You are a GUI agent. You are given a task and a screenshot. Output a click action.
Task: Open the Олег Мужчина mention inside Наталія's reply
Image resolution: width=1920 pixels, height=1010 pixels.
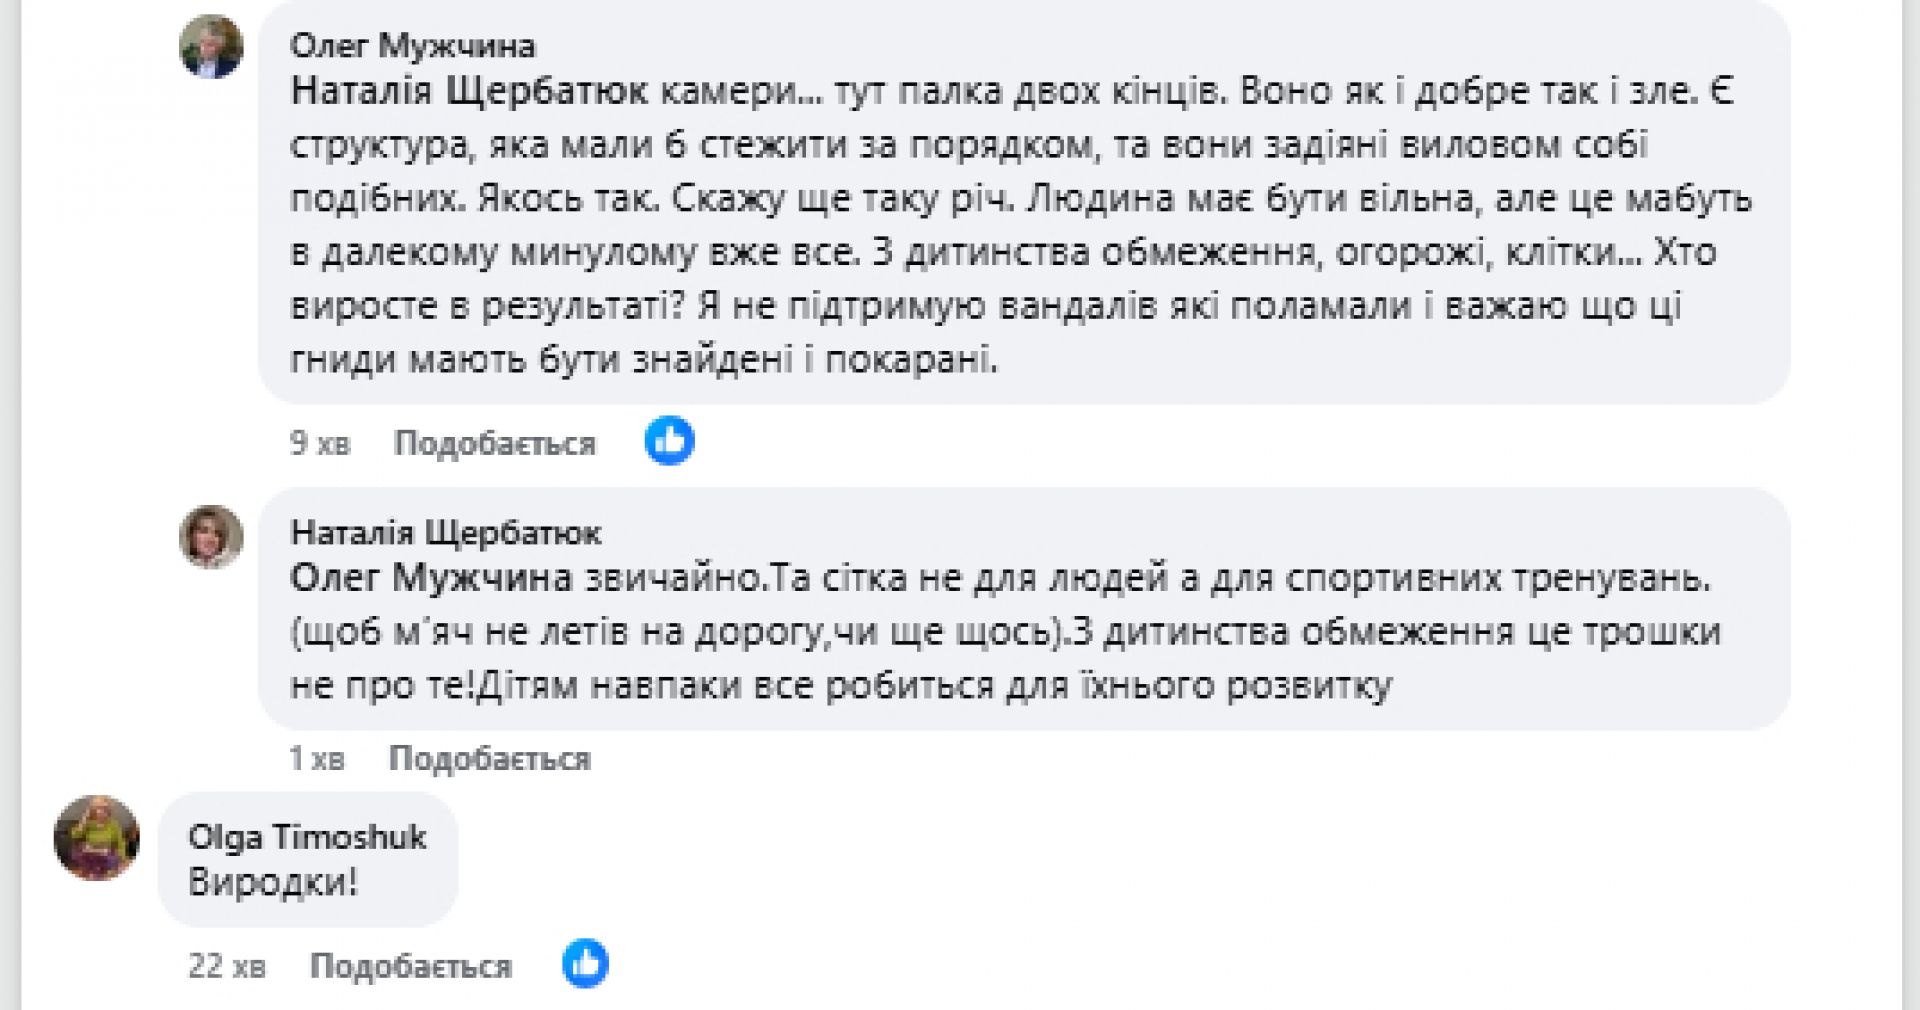coord(430,578)
